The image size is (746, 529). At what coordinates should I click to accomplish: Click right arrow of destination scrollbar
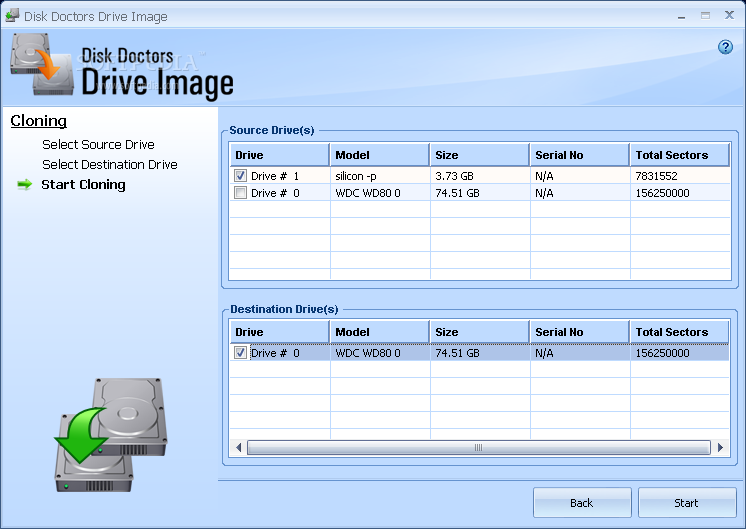pyautogui.click(x=720, y=447)
